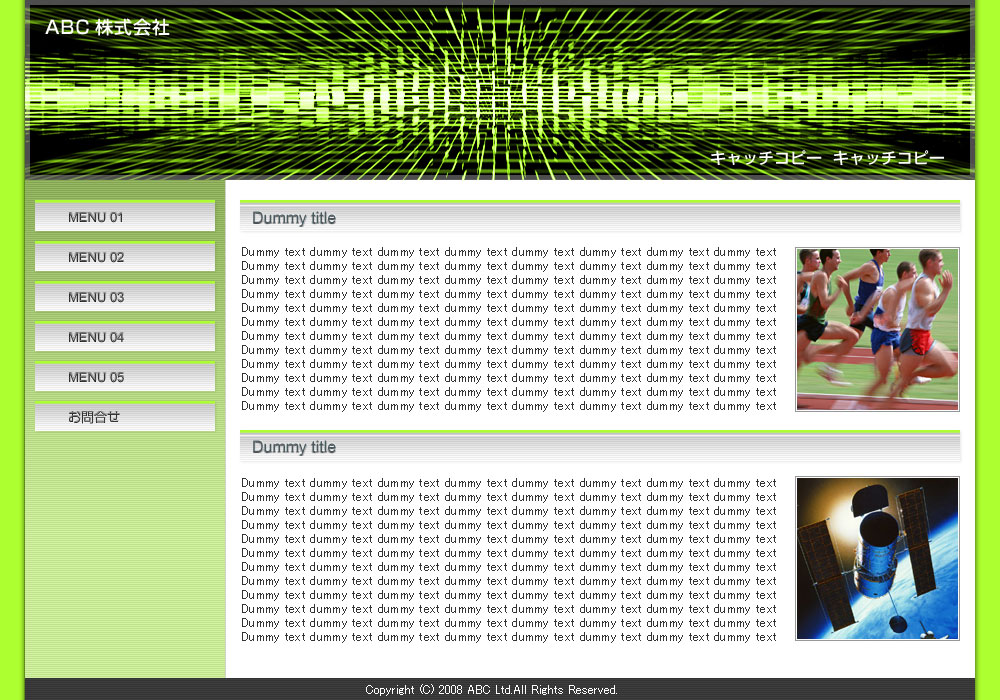
Task: Choose MENU 05 from the side navigation
Action: (125, 377)
